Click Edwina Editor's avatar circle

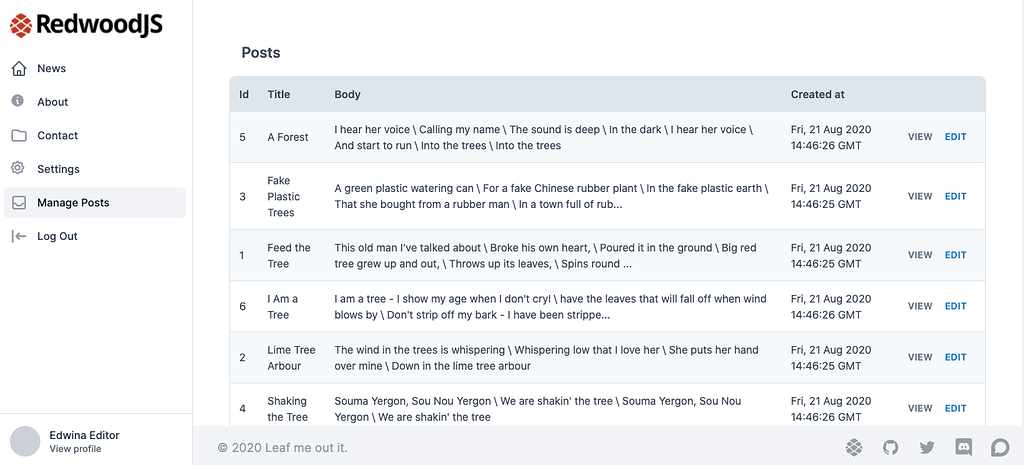(25, 441)
